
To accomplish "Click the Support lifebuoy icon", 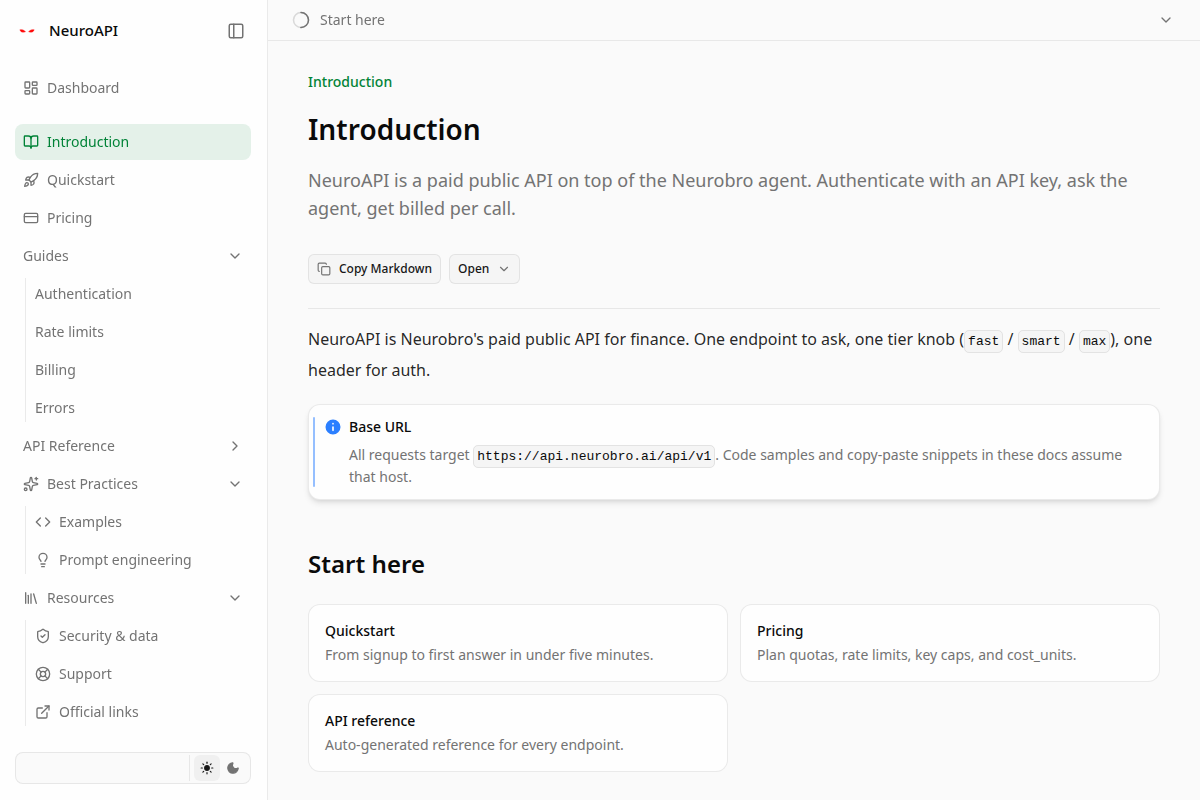I will [43, 674].
